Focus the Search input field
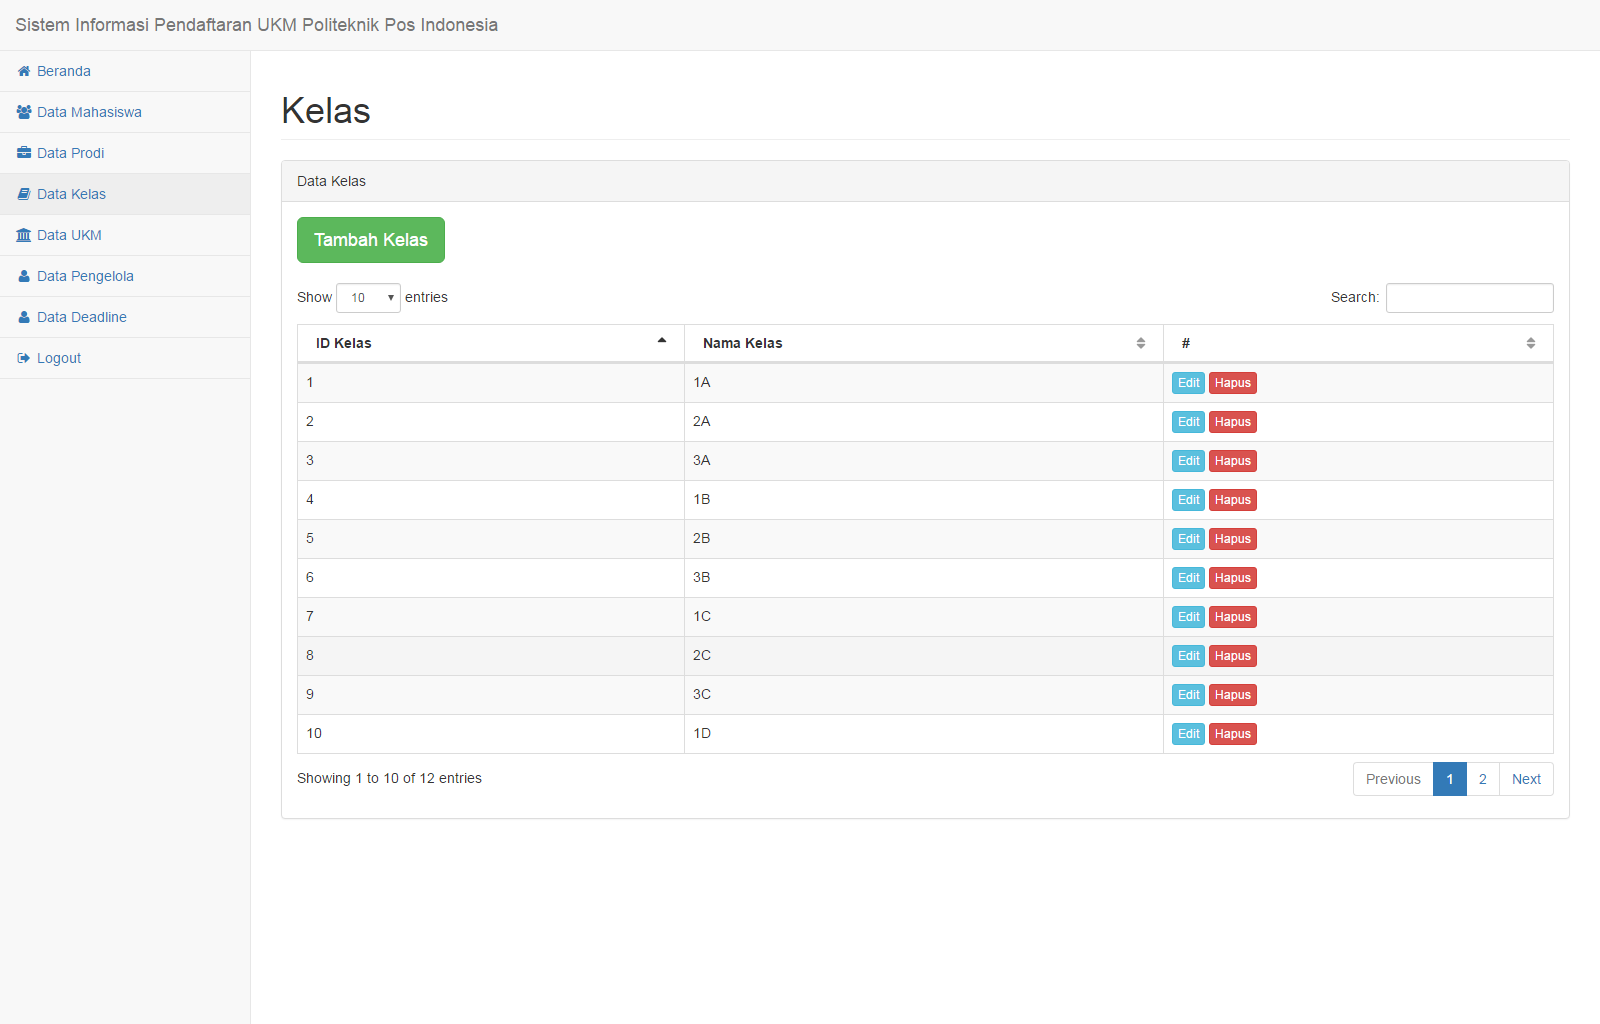1600x1024 pixels. coord(1469,298)
